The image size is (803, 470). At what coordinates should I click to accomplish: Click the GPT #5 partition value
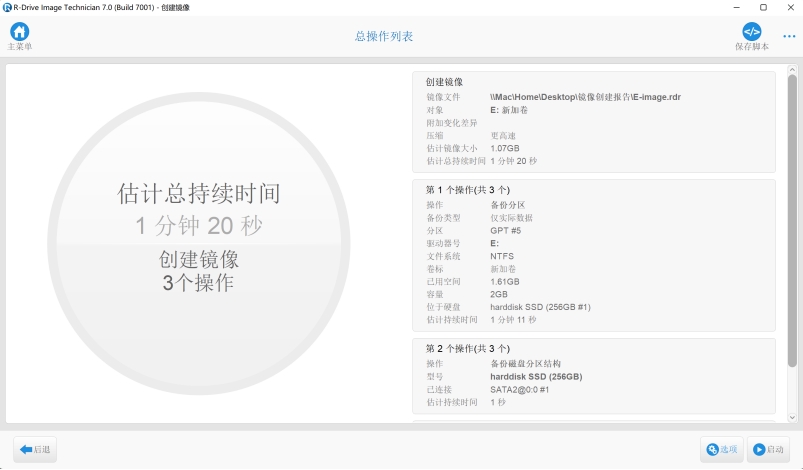(507, 230)
